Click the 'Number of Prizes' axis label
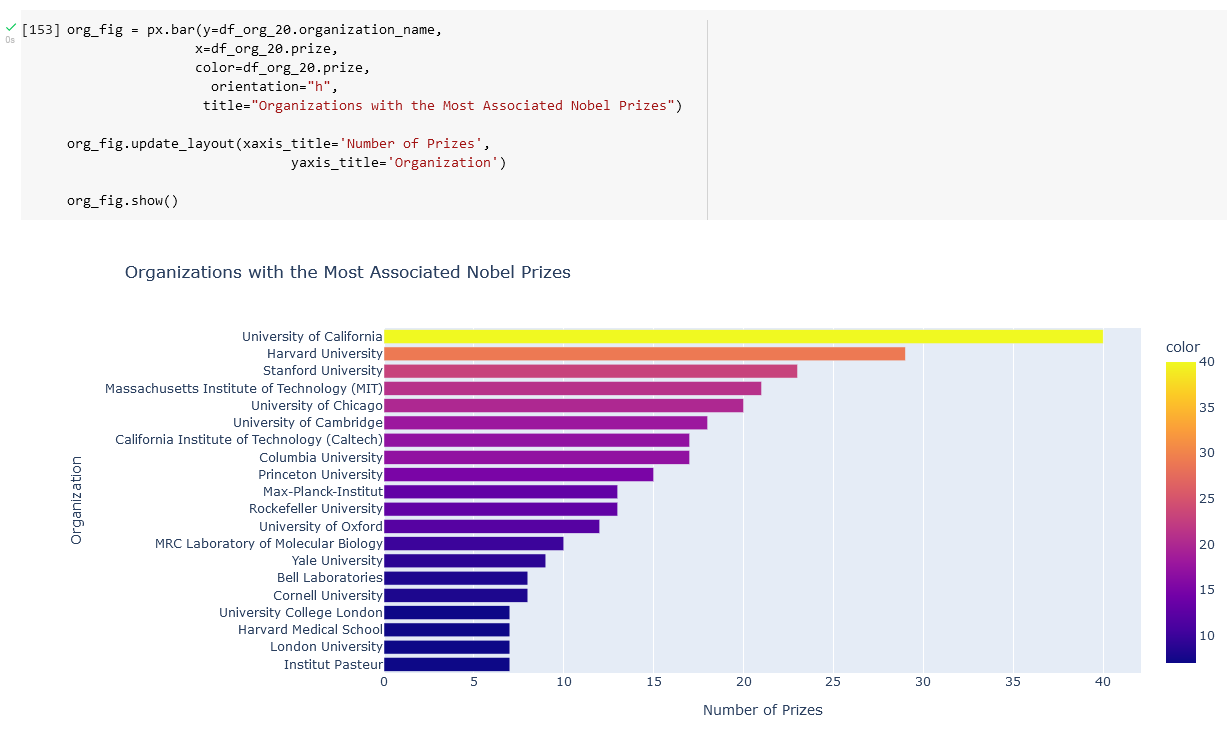1227x743 pixels. pos(762,710)
